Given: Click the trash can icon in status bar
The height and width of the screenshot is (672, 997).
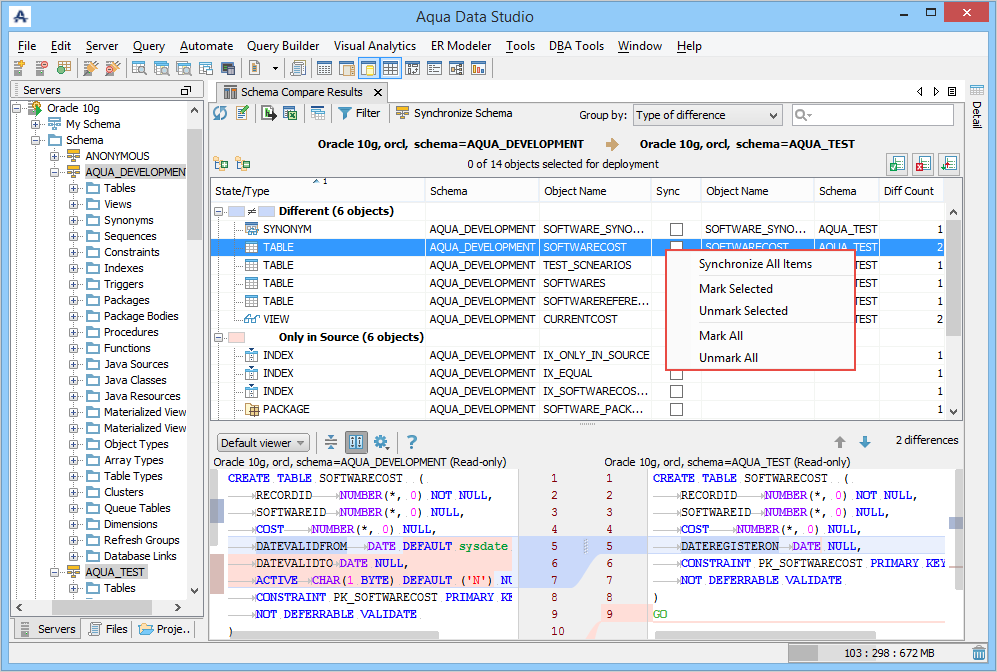Looking at the screenshot, I should (x=978, y=653).
